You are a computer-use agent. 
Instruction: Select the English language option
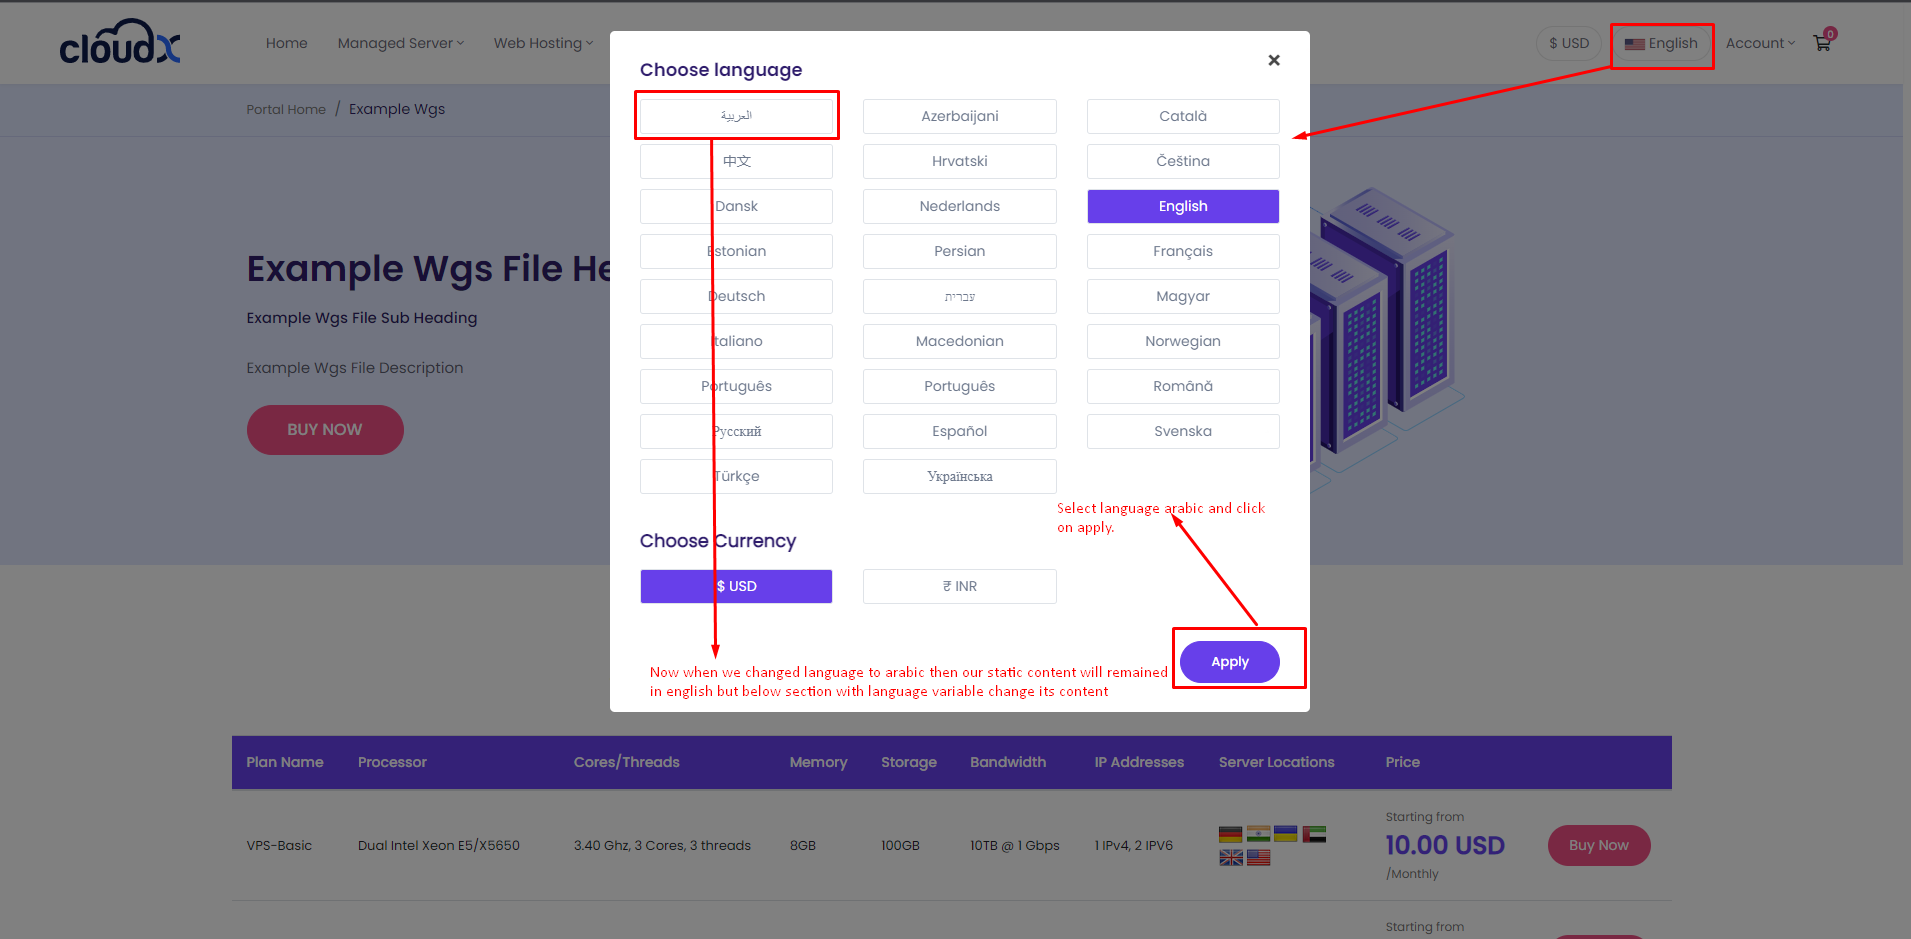pos(1182,206)
